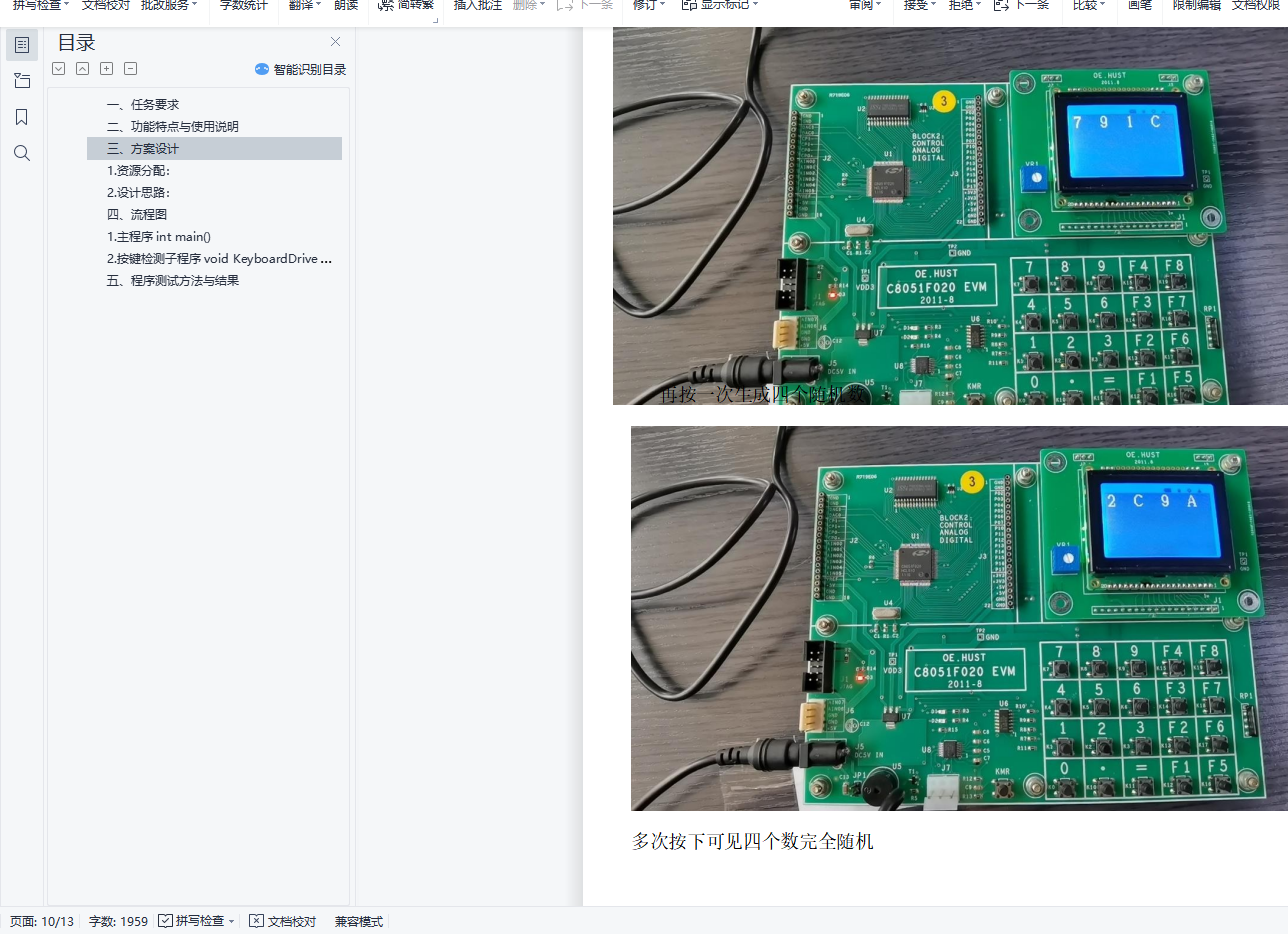Open the 翻译 translate dropdown

point(304,5)
